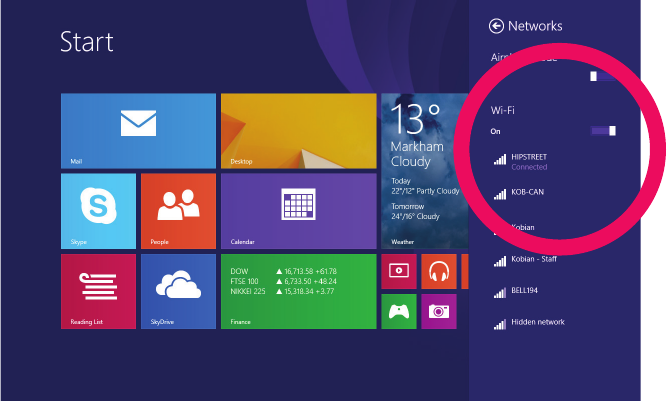Viewport: 667px width, 401px height.
Task: Go back from the Networks panel
Action: coord(496,26)
